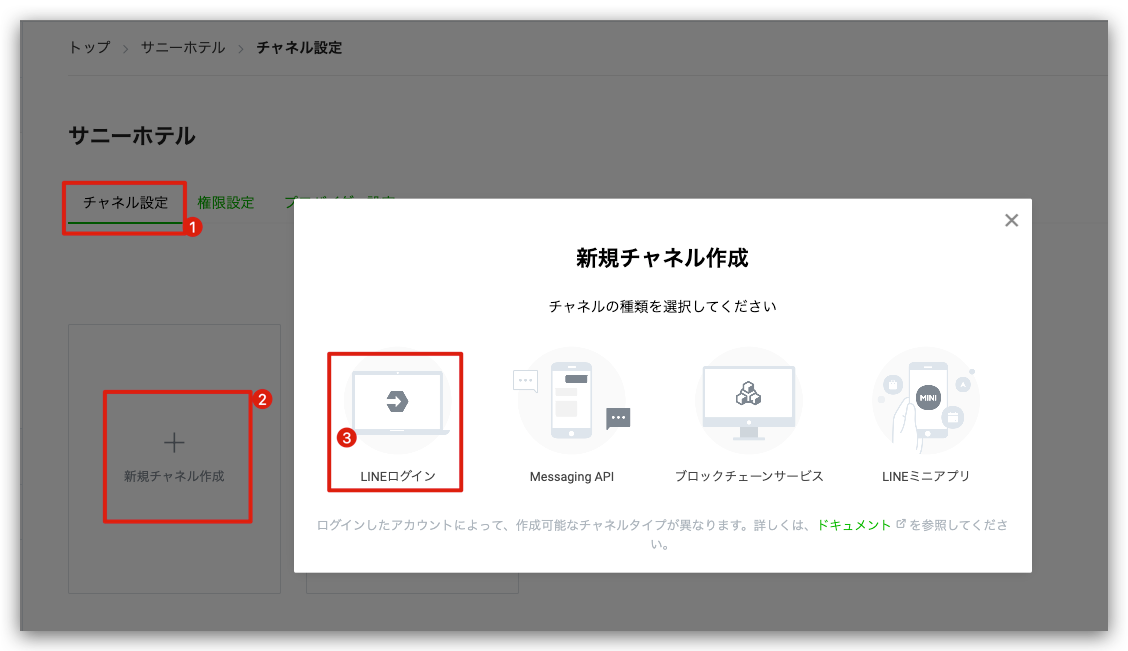1128x651 pixels.
Task: Click the Messaging API label text
Action: tap(572, 476)
